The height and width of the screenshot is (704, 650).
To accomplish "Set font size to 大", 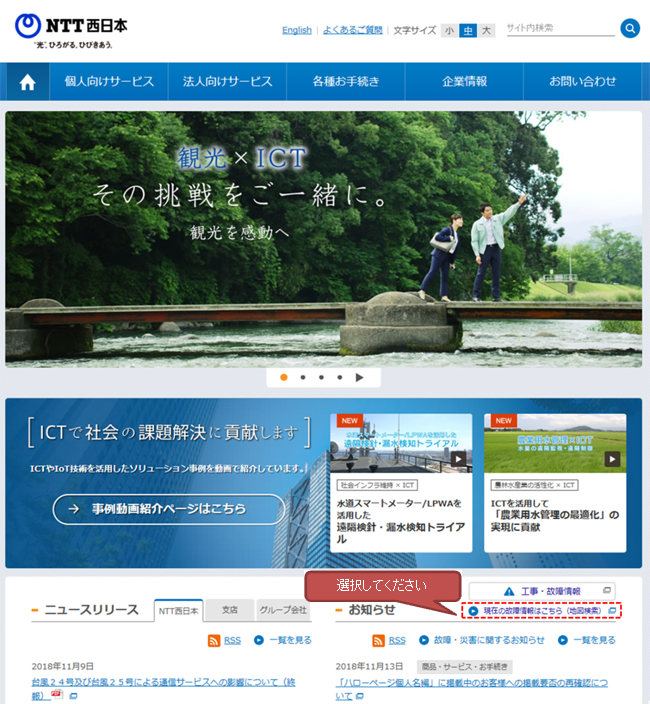I will (x=486, y=30).
